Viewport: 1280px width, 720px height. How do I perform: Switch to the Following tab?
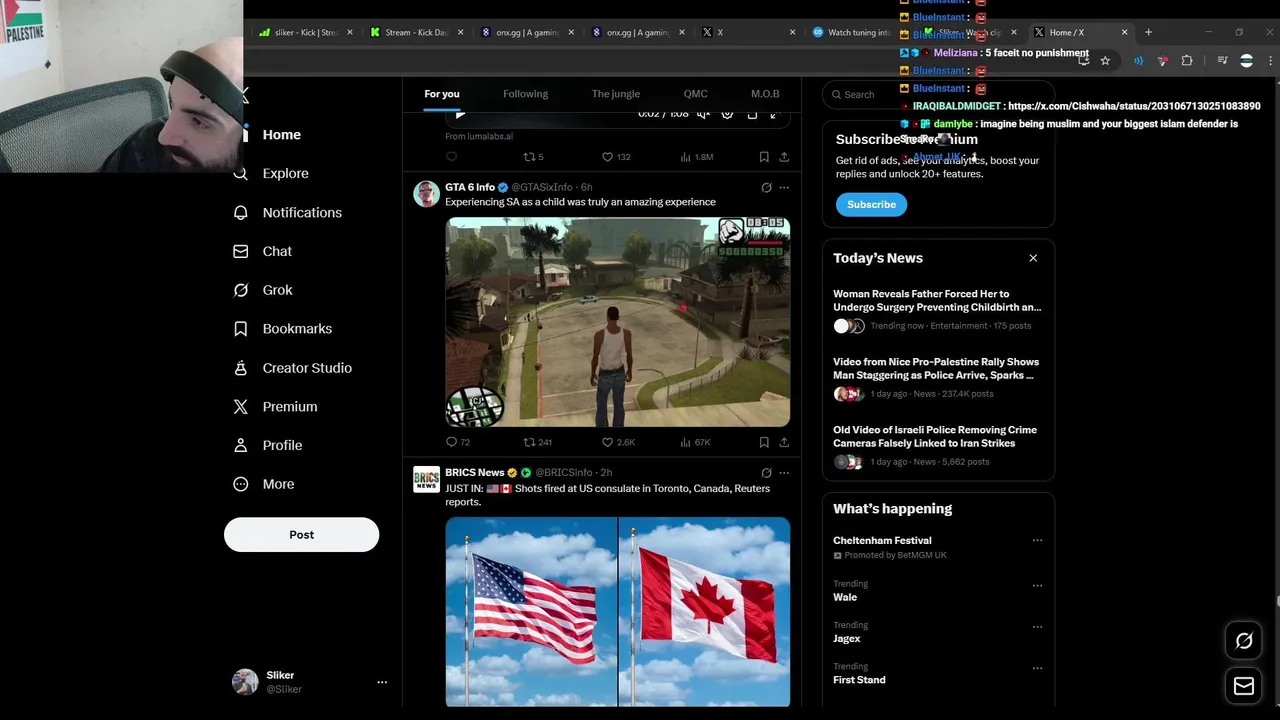pyautogui.click(x=525, y=94)
